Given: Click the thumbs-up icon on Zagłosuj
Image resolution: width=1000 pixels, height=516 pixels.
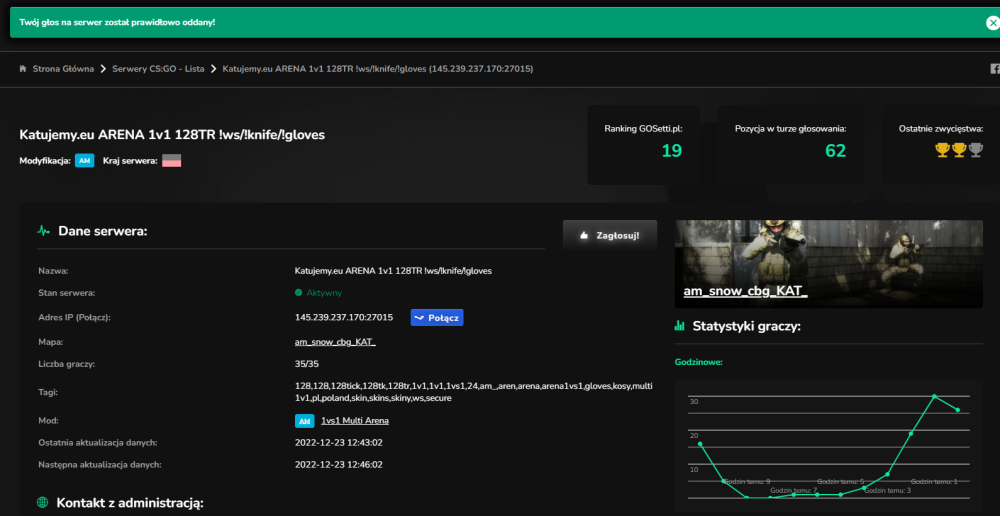Looking at the screenshot, I should pos(584,235).
